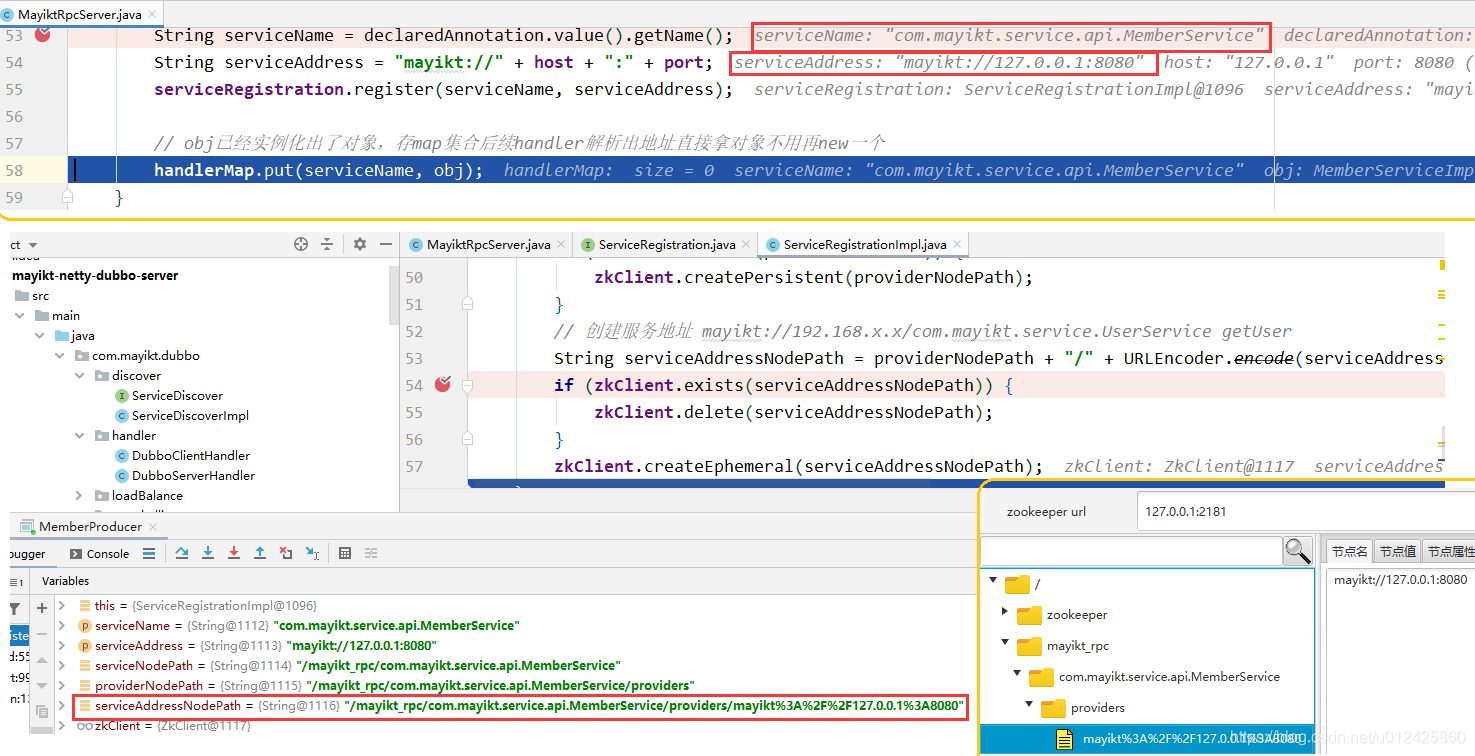Click the Collapse All icon in Project panel
The height and width of the screenshot is (756, 1475).
click(327, 244)
